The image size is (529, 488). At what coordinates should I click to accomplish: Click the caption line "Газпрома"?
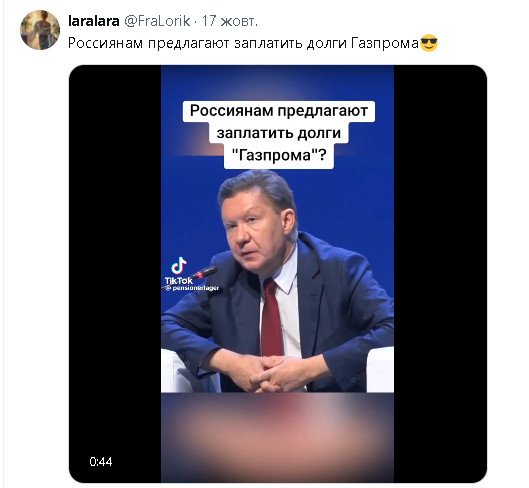click(279, 155)
